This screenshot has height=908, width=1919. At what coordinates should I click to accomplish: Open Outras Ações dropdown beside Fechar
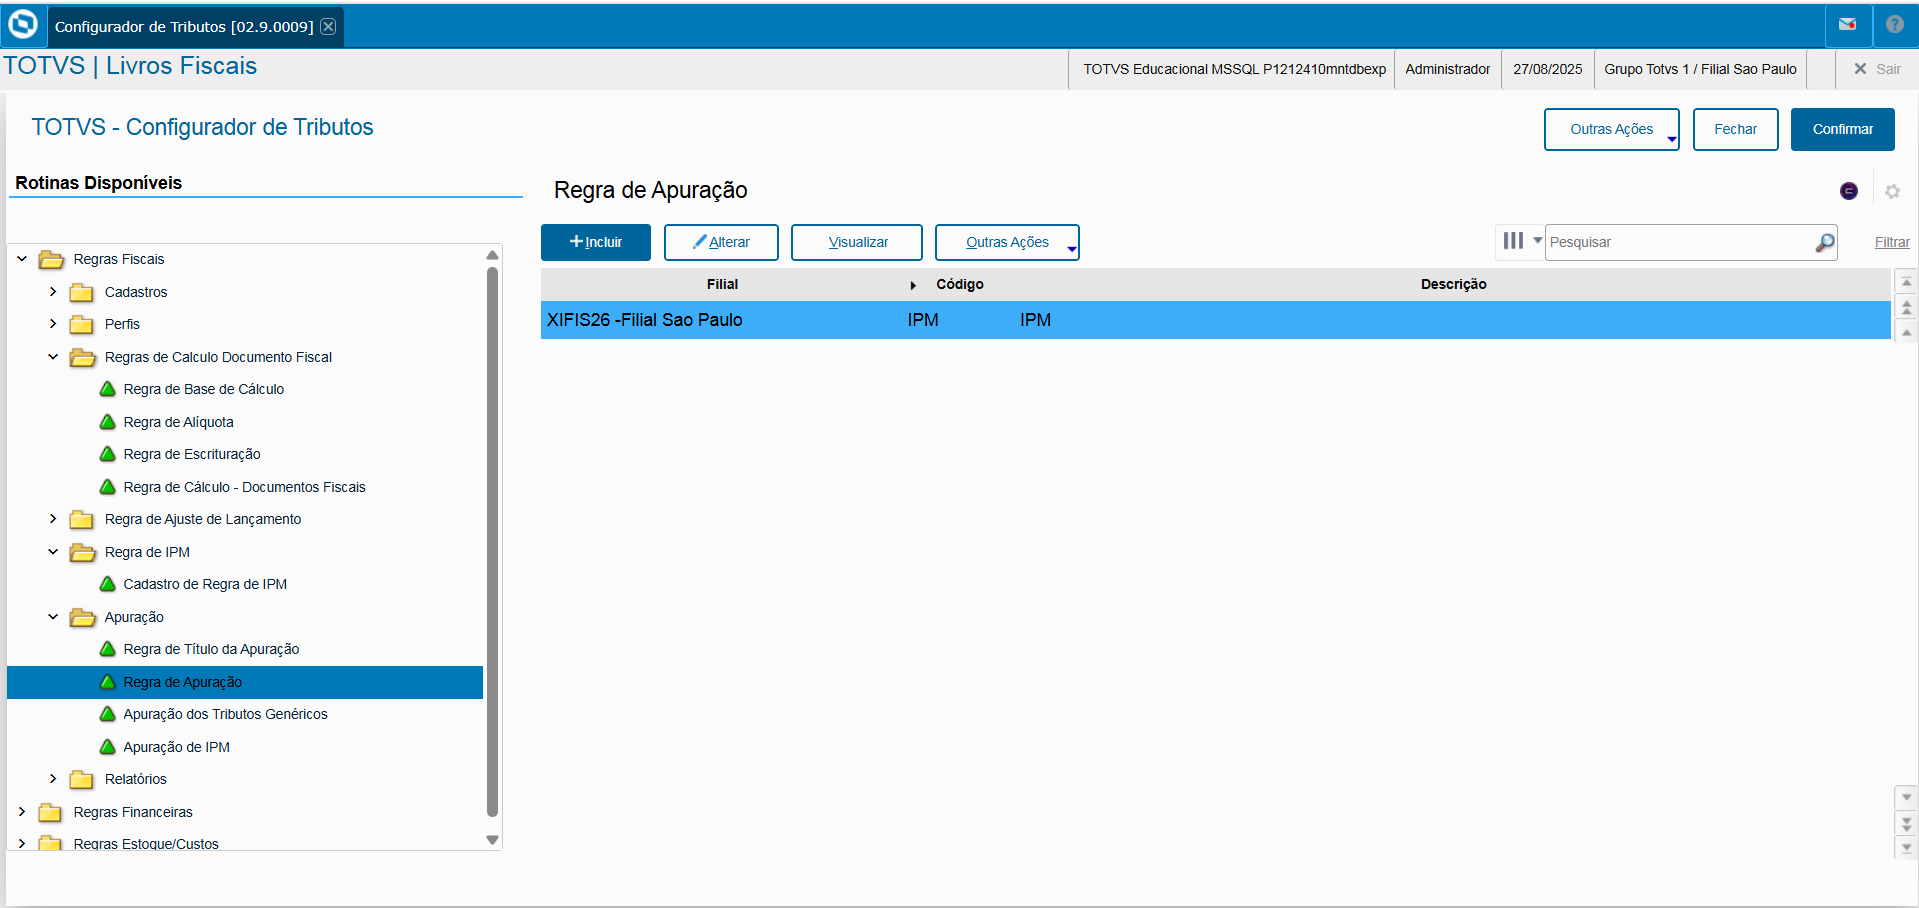click(1611, 129)
